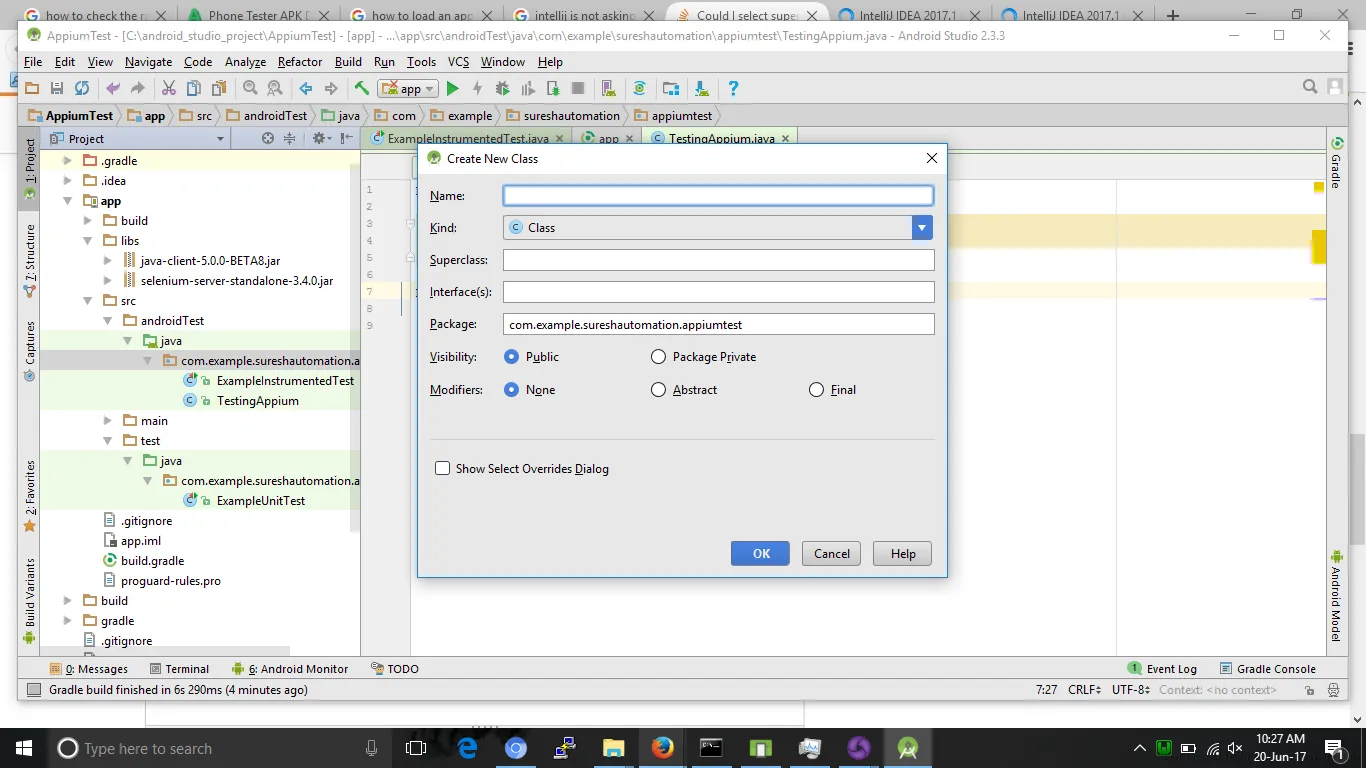The image size is (1366, 768).
Task: Select the None modifier radio button
Action: point(512,390)
